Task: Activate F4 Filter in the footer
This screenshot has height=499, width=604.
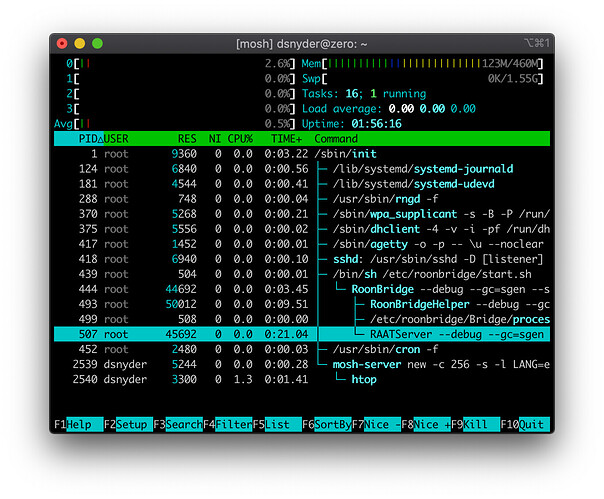Action: click(228, 424)
